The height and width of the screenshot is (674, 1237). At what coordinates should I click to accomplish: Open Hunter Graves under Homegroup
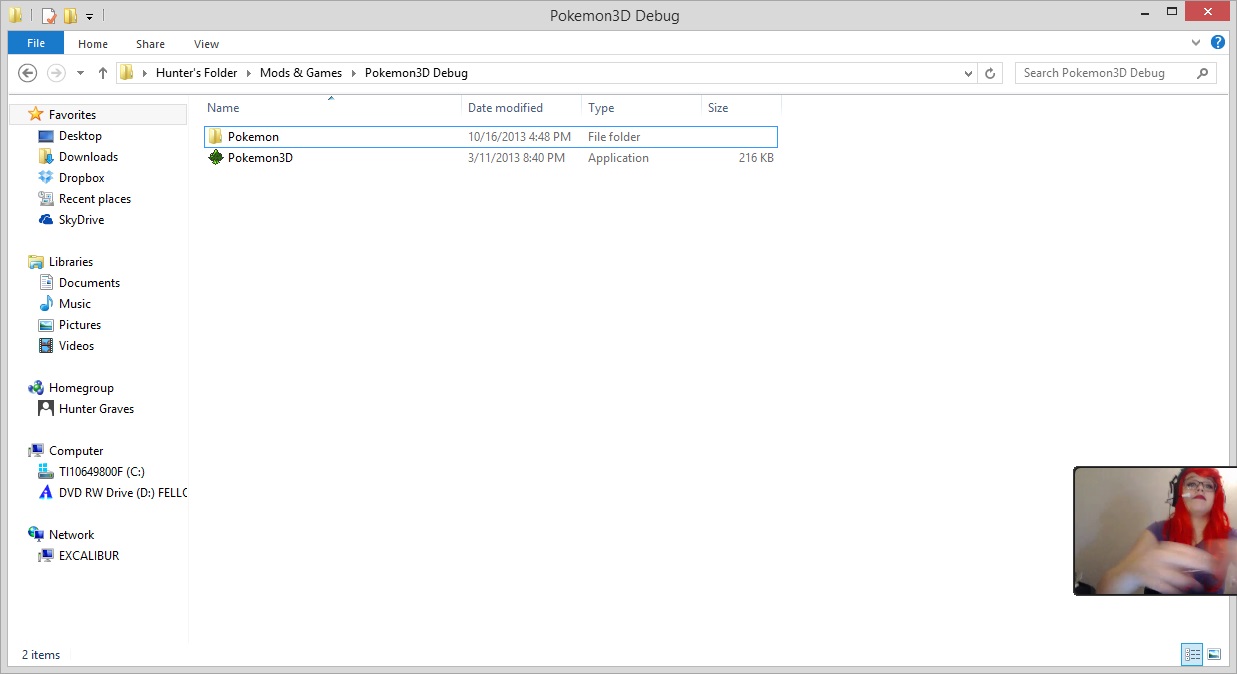(96, 409)
